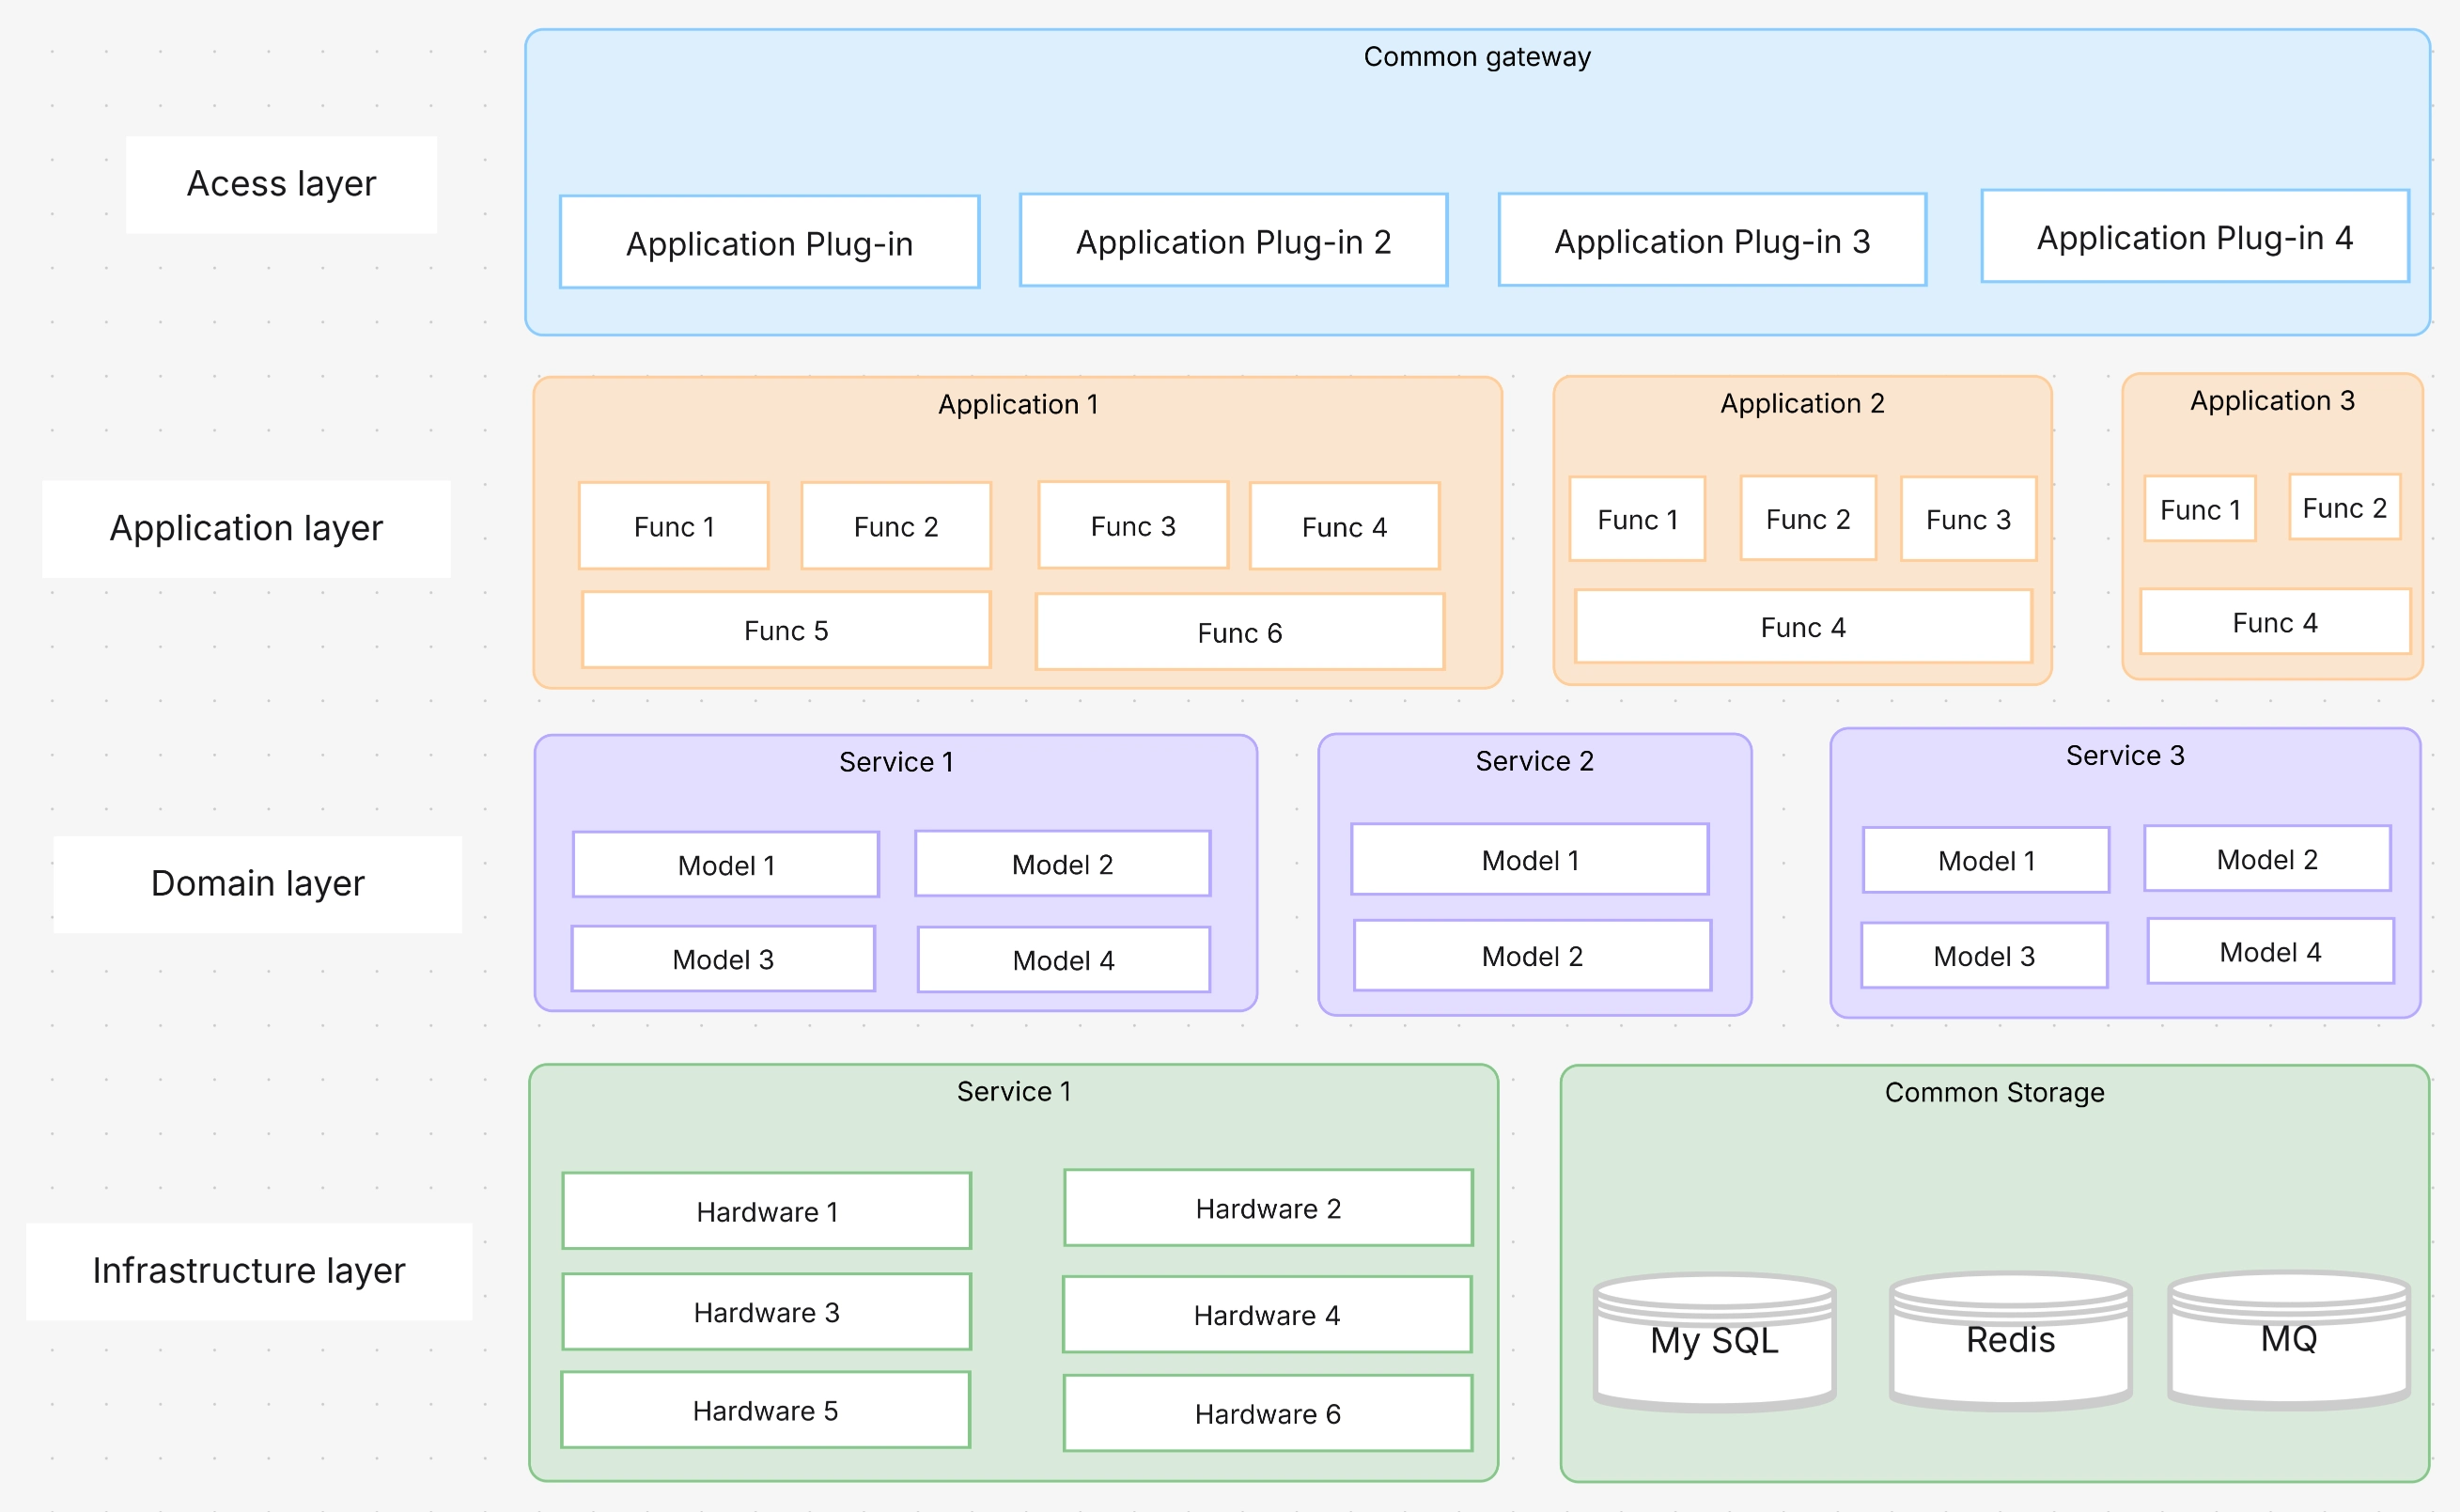The width and height of the screenshot is (2460, 1512).
Task: Click Func 5 in Application 1
Action: click(x=786, y=630)
